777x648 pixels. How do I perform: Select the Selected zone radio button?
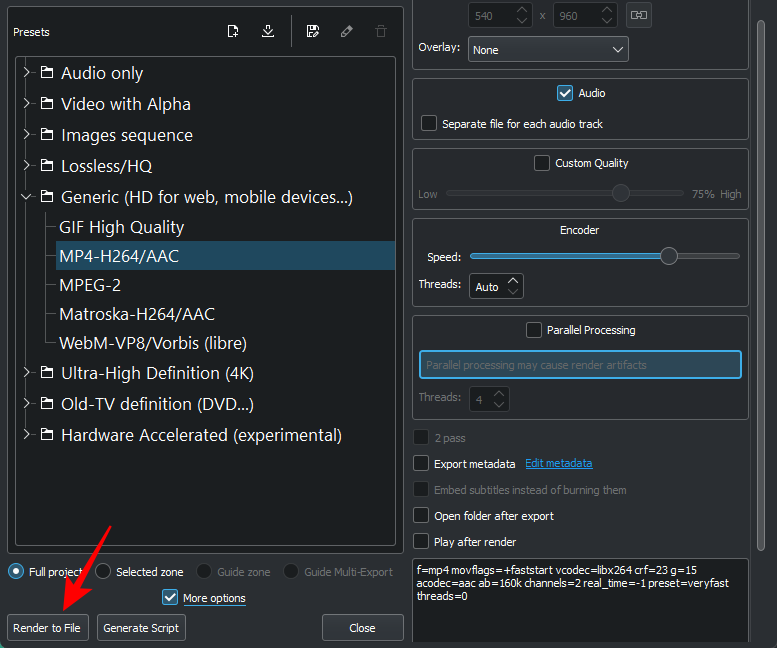pyautogui.click(x=103, y=572)
